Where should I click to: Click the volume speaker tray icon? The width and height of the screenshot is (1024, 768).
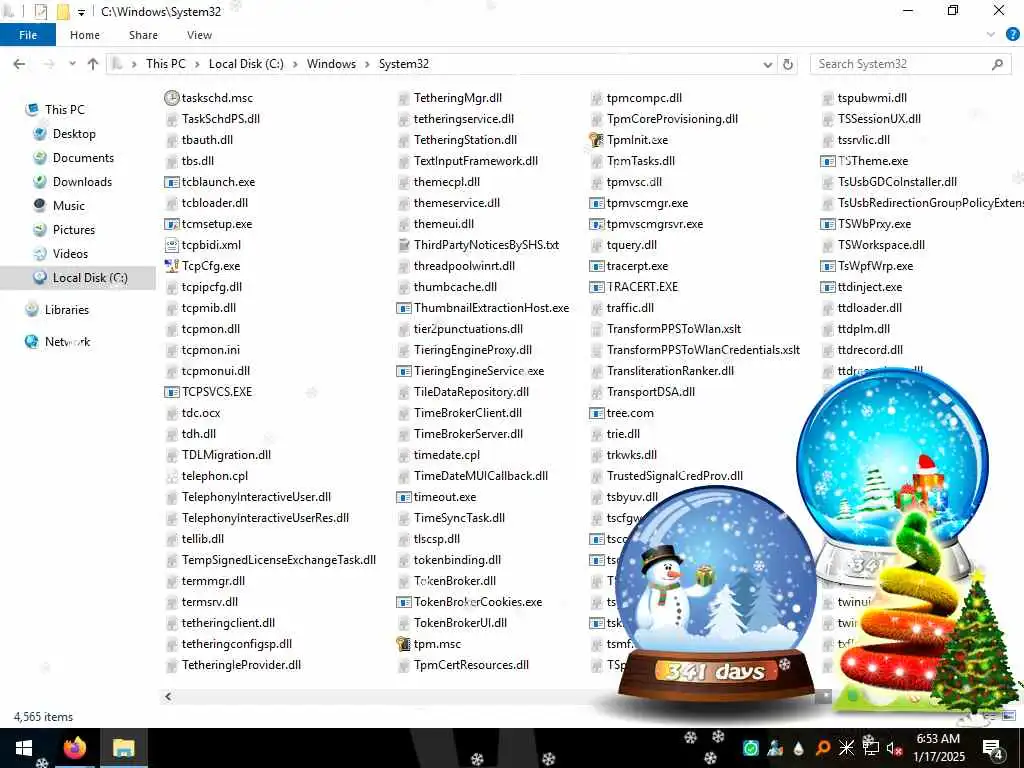pos(895,748)
